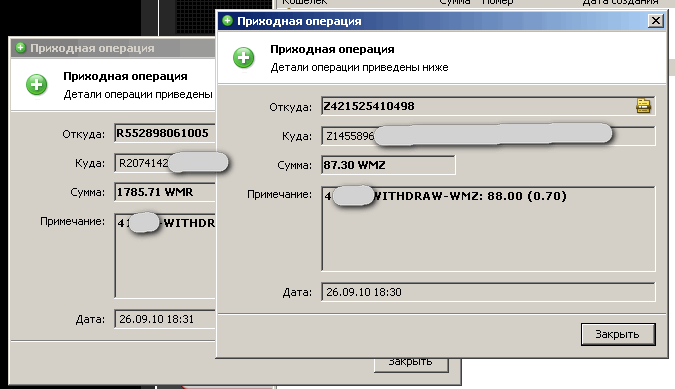Click the Откуда: label in back dialog

pyautogui.click(x=84, y=134)
